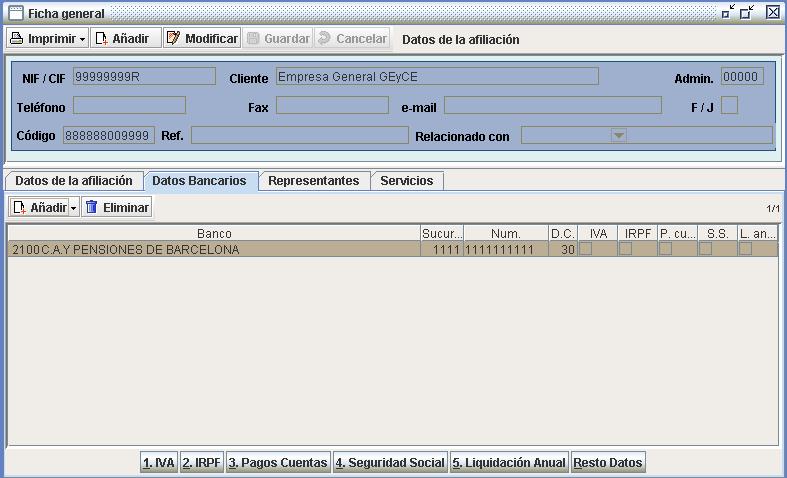Click the Ficha general window icon
Screen dimensions: 787x478
coord(16,13)
